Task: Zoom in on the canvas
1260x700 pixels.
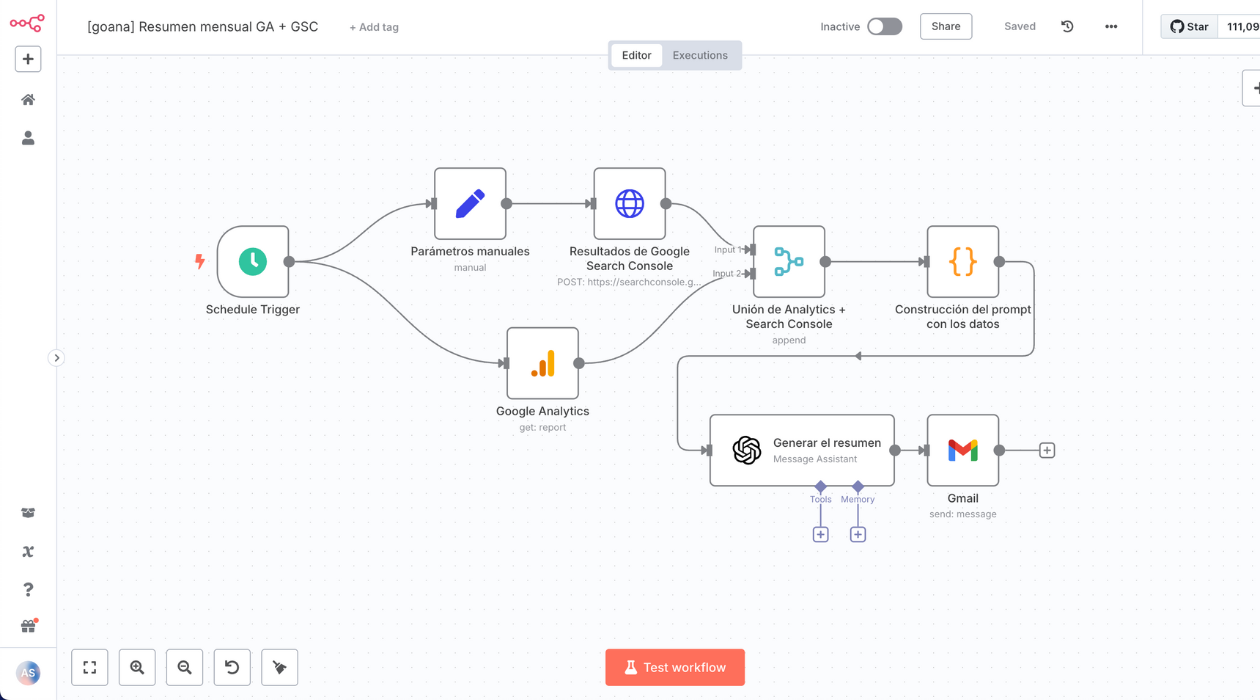Action: coord(137,667)
